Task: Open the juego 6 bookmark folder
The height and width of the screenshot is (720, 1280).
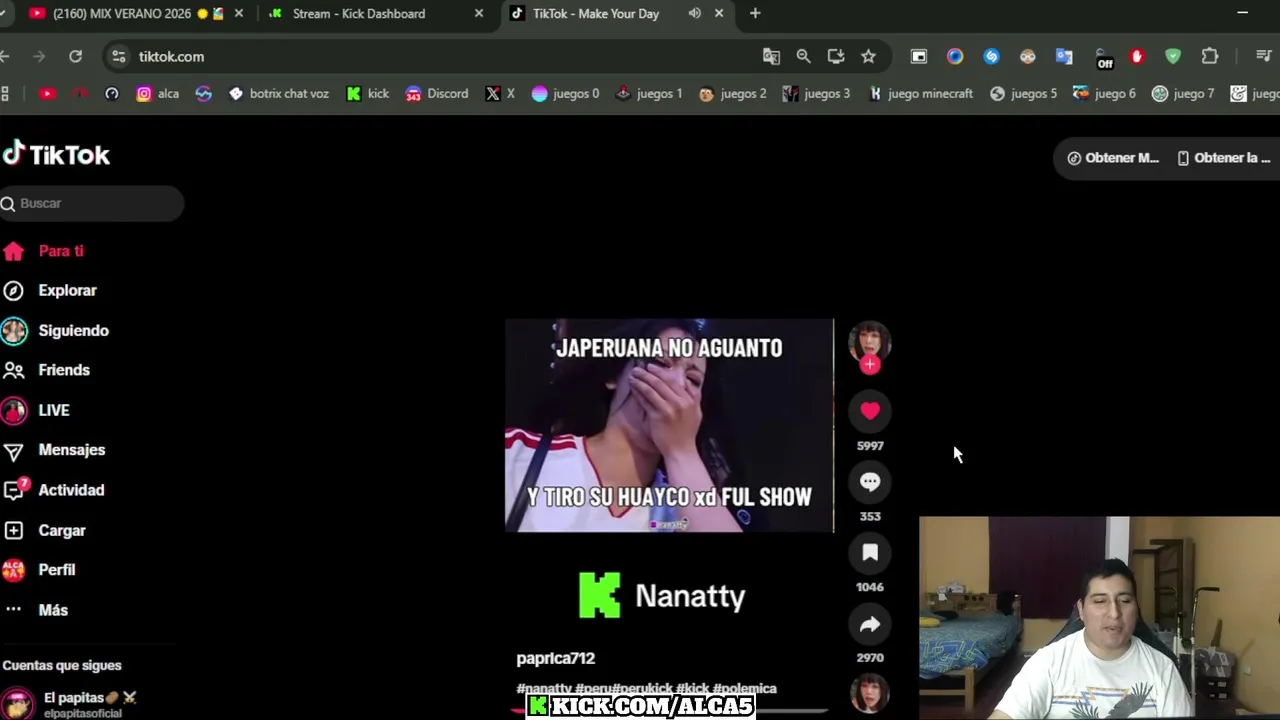Action: pos(1104,93)
